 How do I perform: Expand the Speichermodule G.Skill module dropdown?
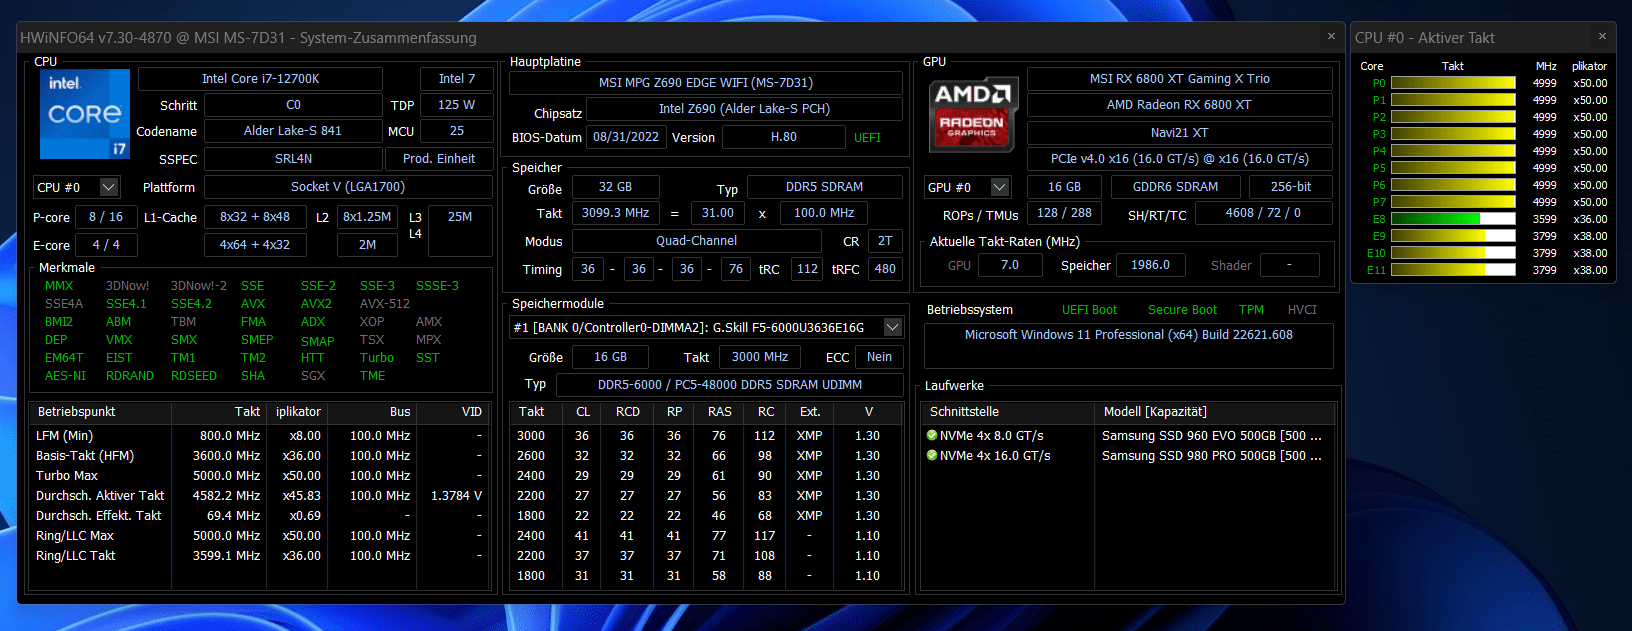tap(893, 327)
